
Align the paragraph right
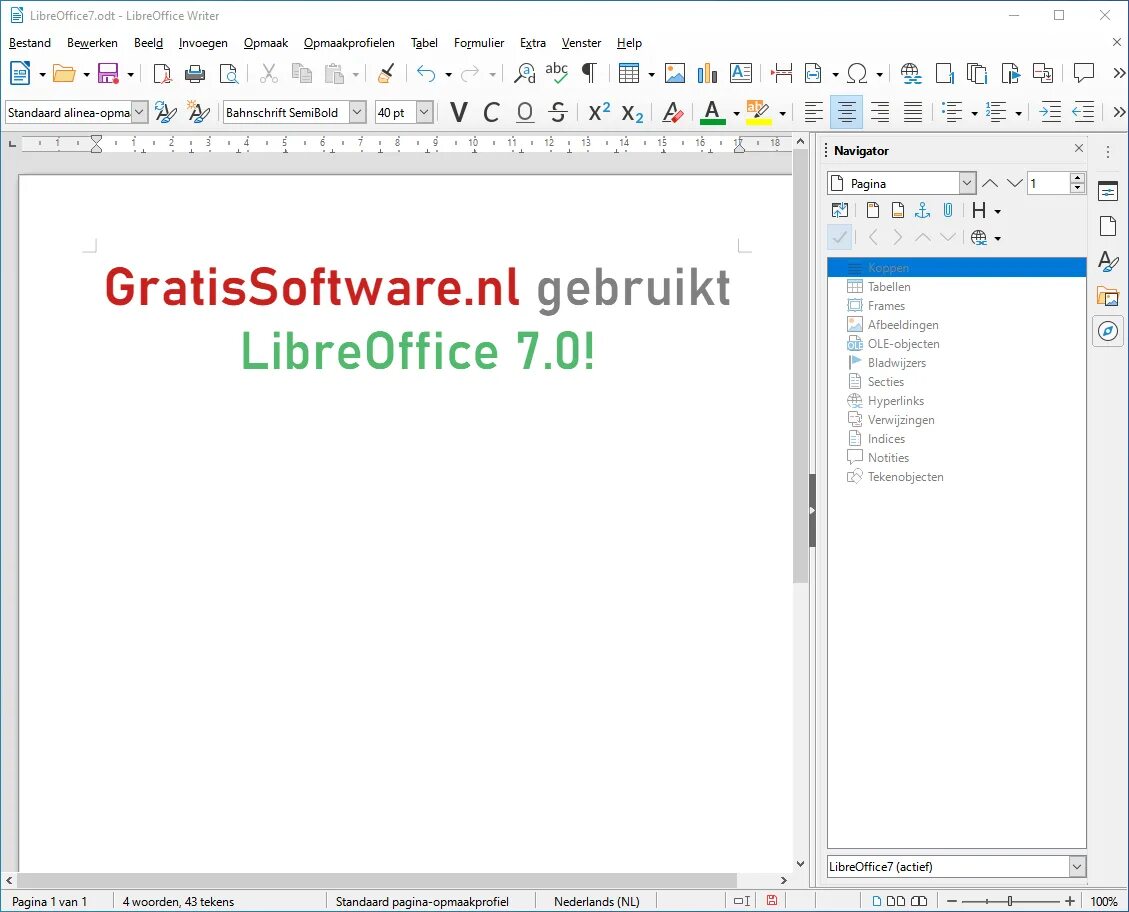880,112
